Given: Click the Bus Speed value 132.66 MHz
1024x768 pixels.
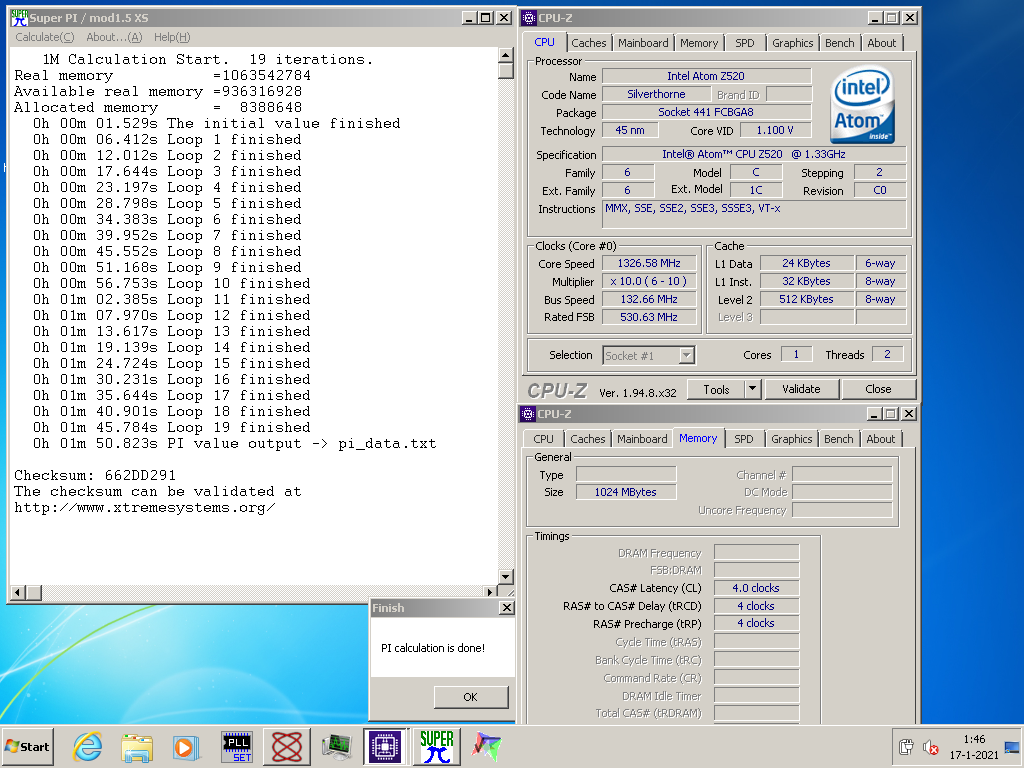Looking at the screenshot, I should coord(648,299).
